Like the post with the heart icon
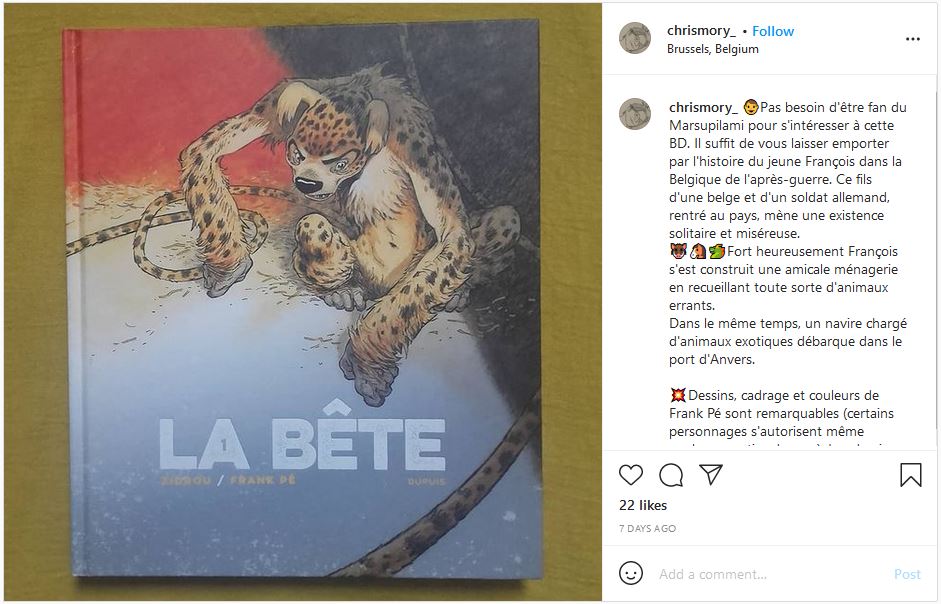The width and height of the screenshot is (941, 604). coord(631,475)
